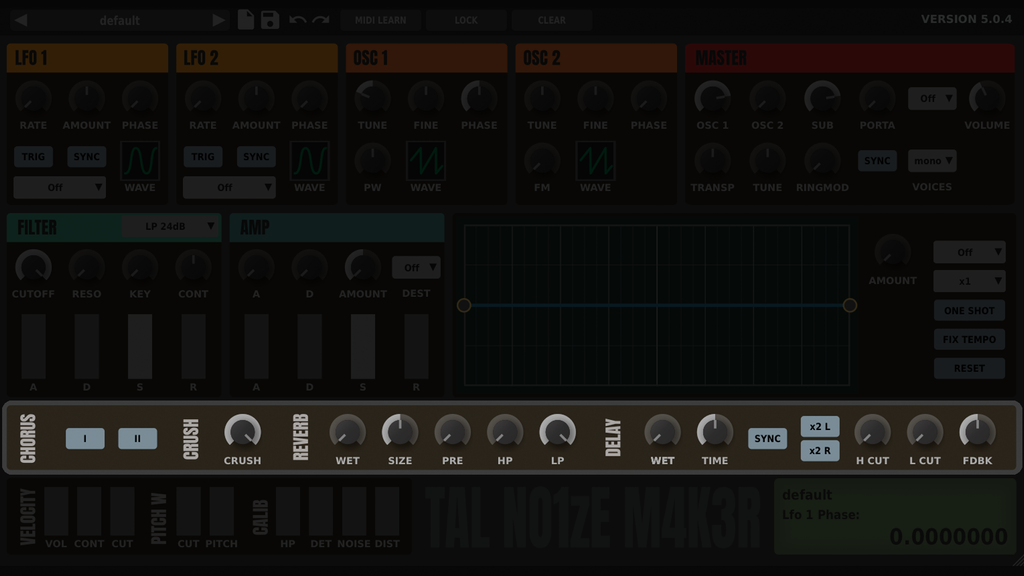Image resolution: width=1024 pixels, height=576 pixels.
Task: Select the LOCK option in the top bar
Action: (x=466, y=19)
